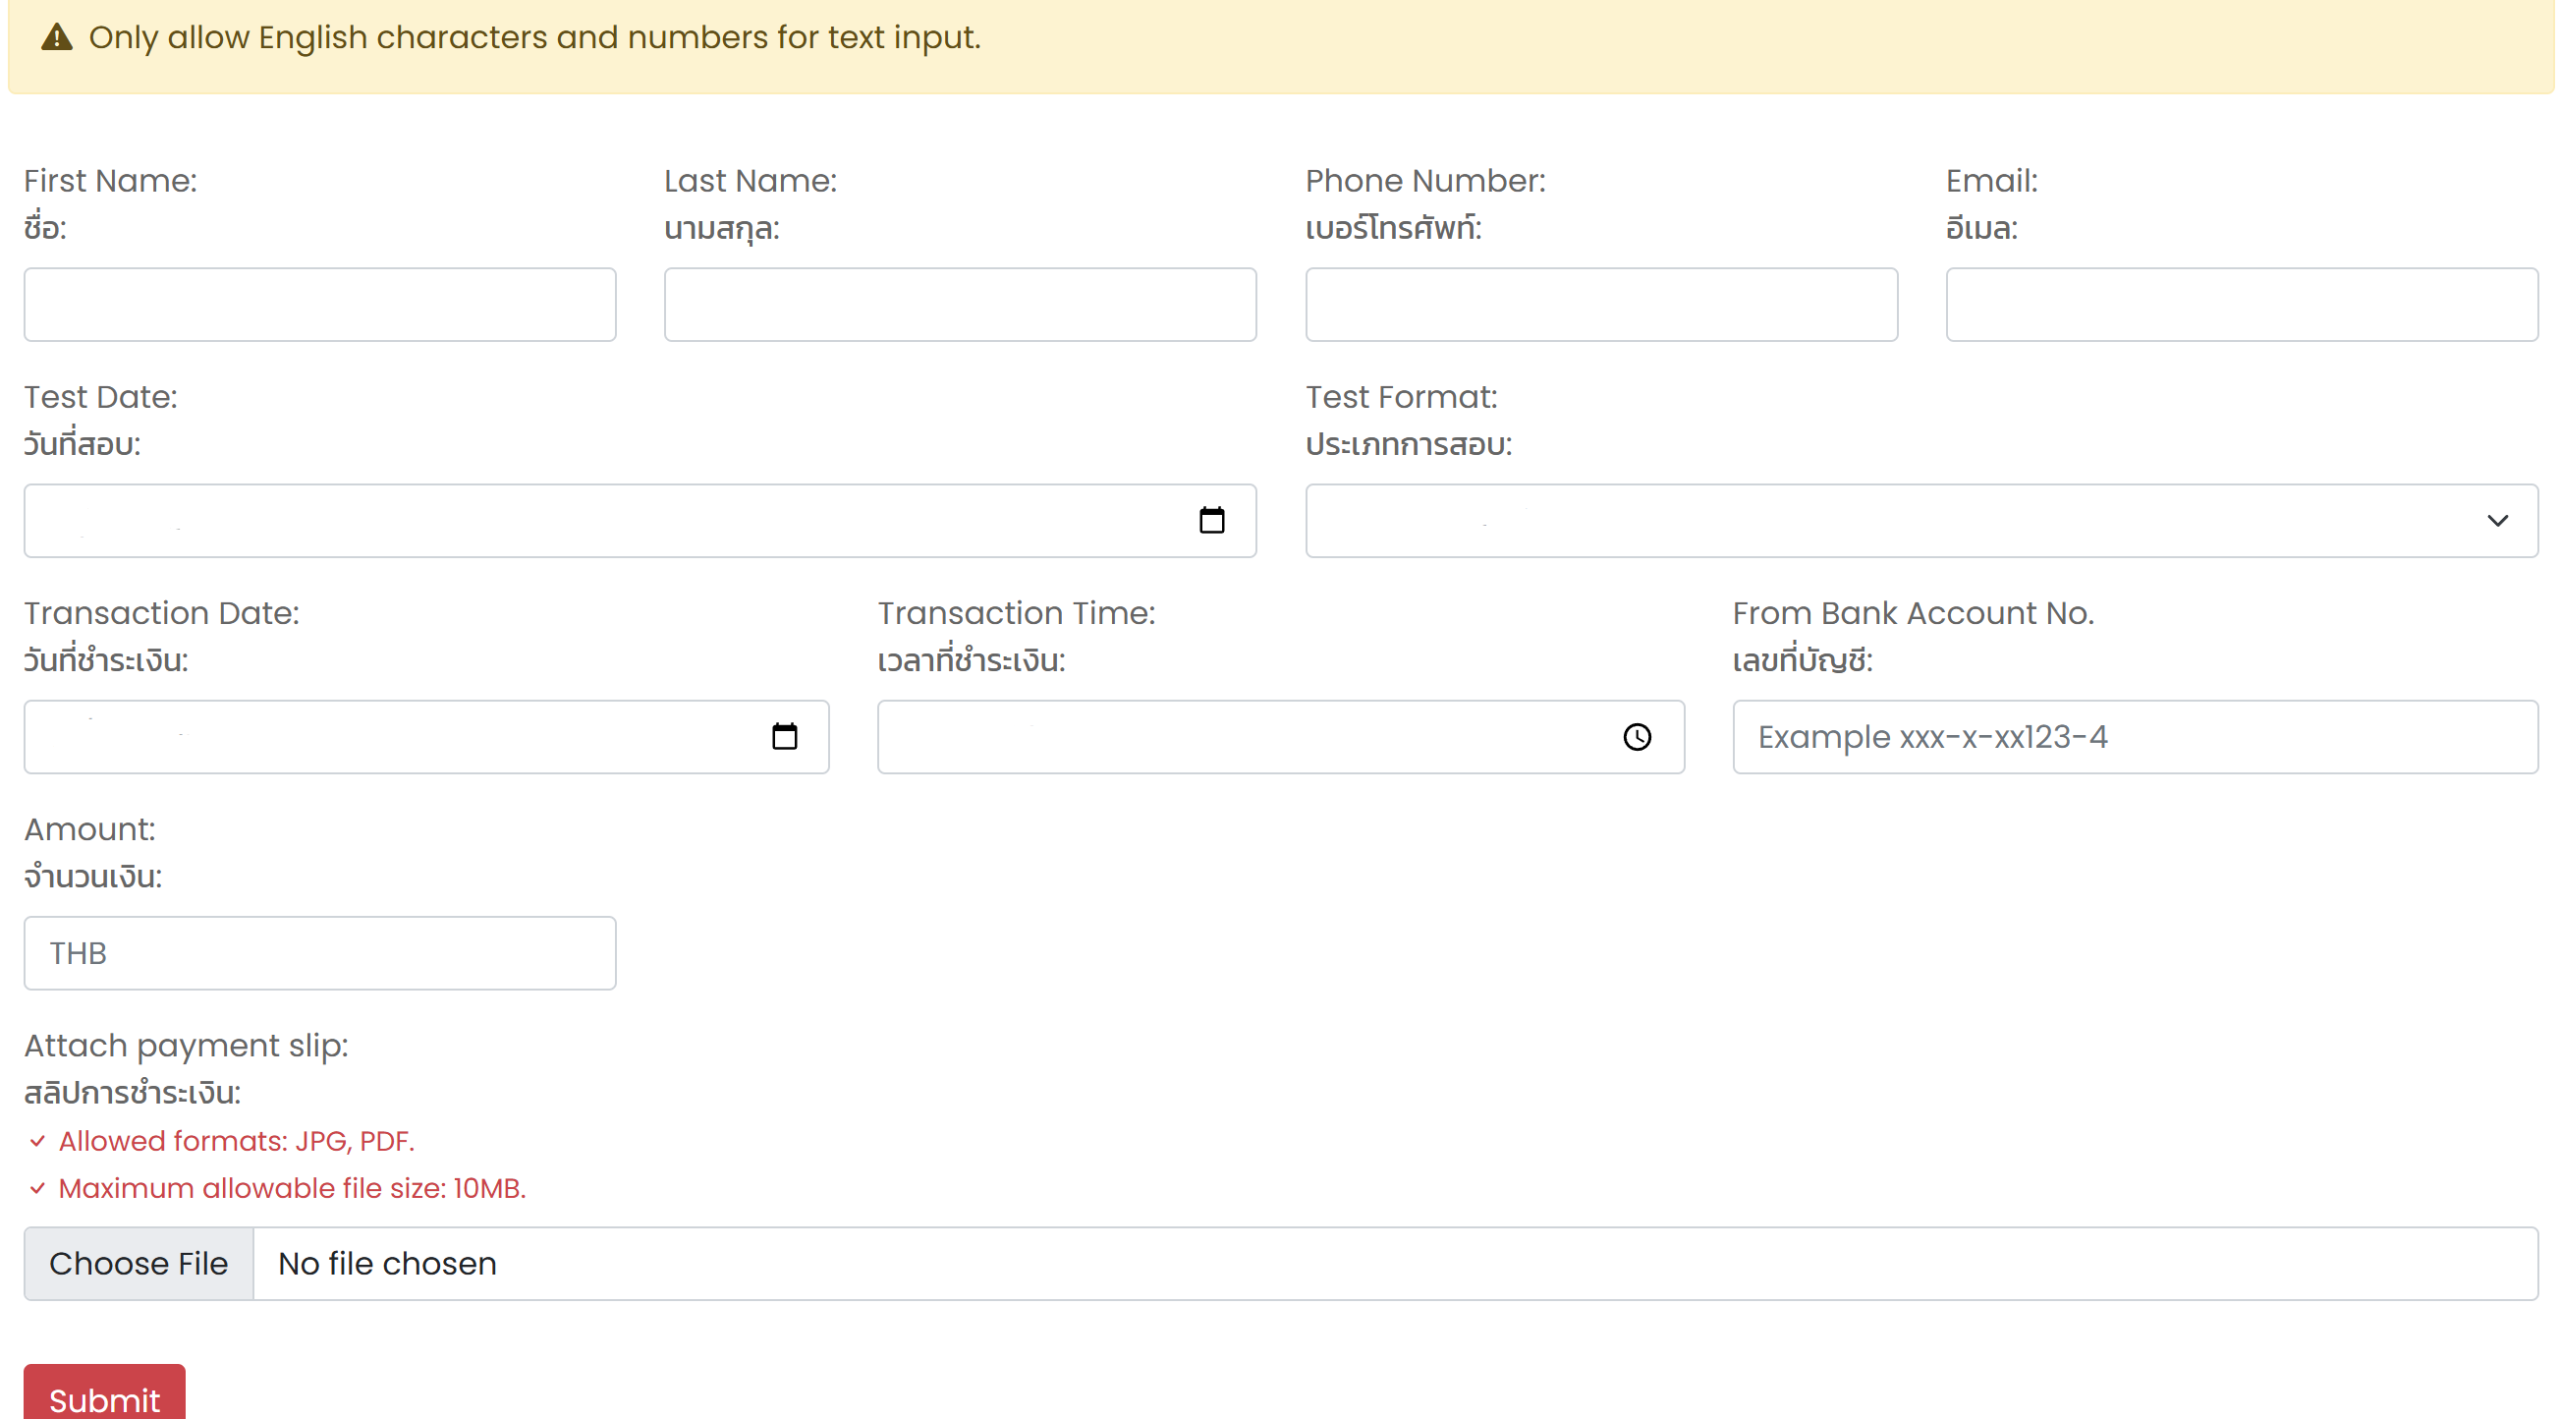Open the Test Date calendar picker icon

click(1211, 520)
